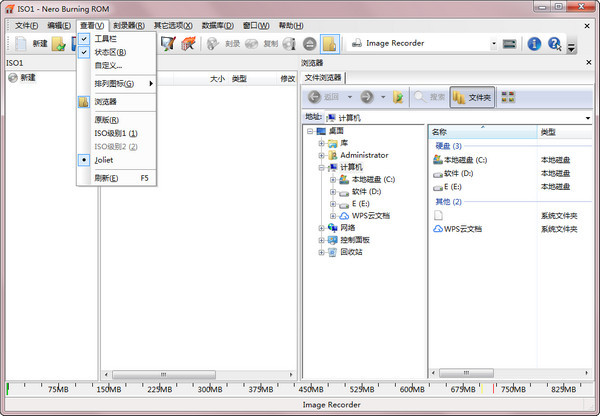Viewport: 600px width, 416px height.
Task: Toggle the 状态区 status bar option
Action: 110,51
